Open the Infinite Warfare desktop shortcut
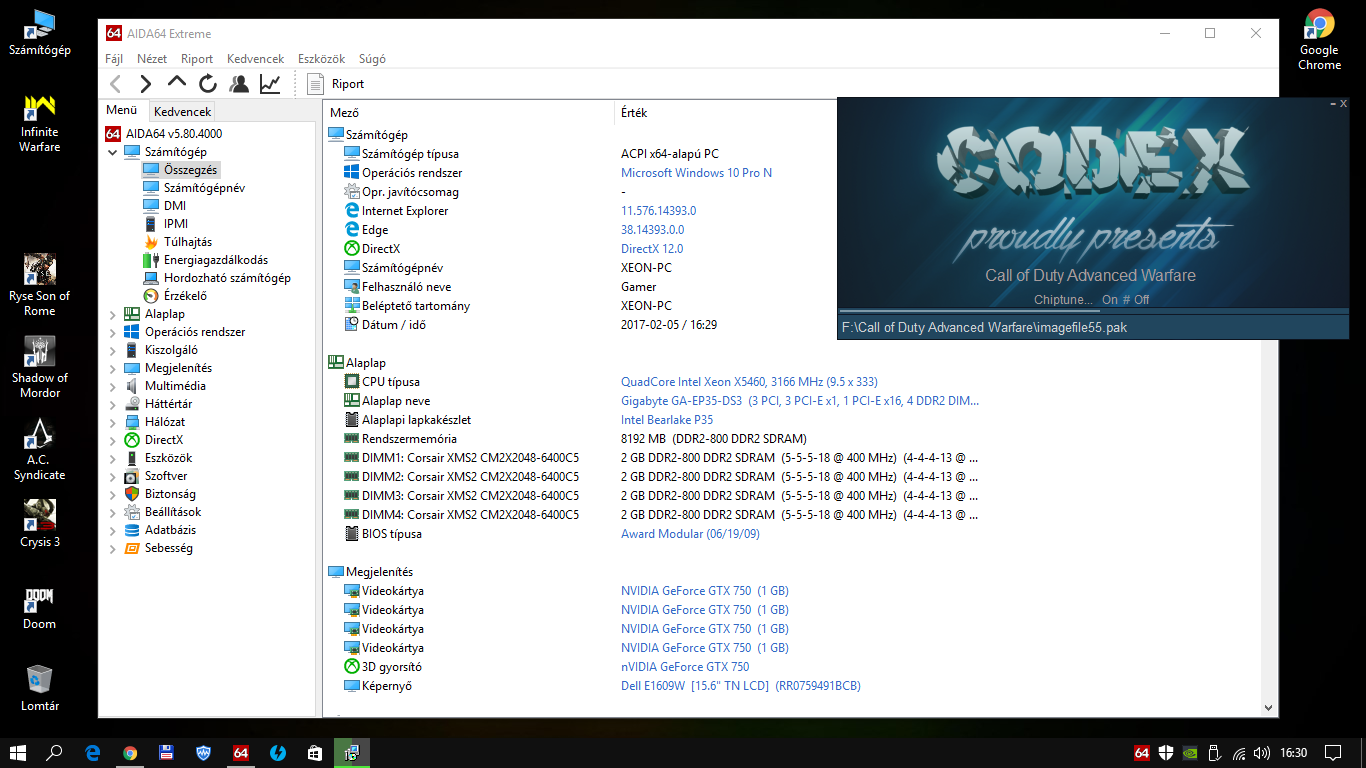Viewport: 1366px width, 768px height. tap(40, 123)
